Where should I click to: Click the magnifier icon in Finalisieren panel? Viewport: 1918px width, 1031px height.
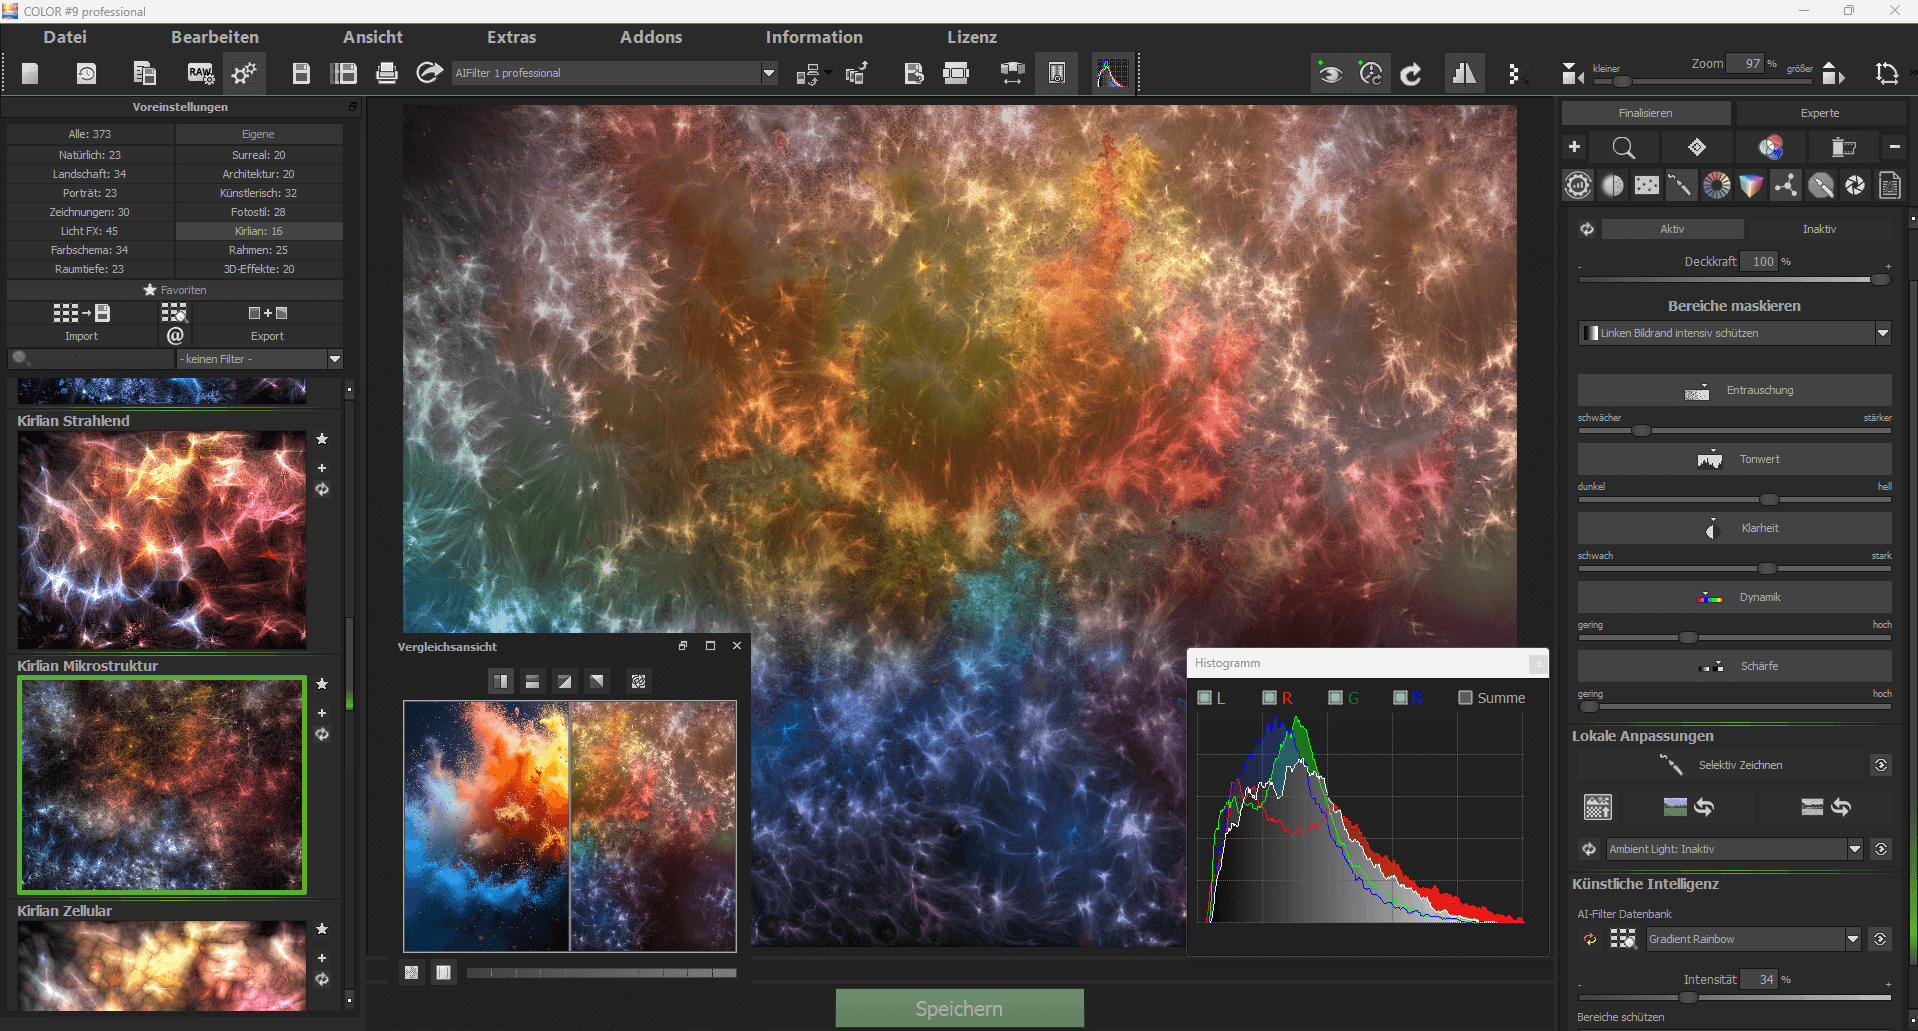(1624, 148)
